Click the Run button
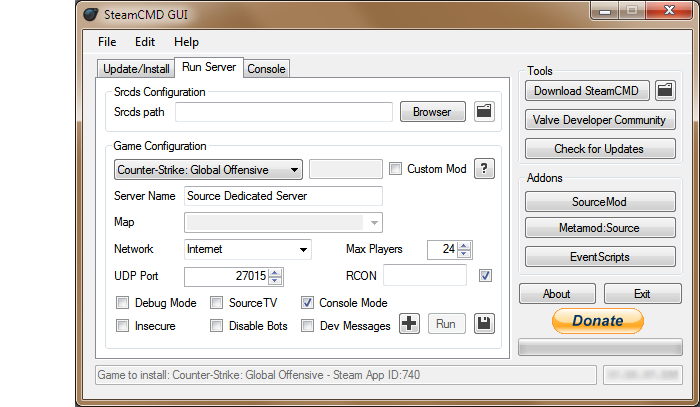 (x=446, y=324)
